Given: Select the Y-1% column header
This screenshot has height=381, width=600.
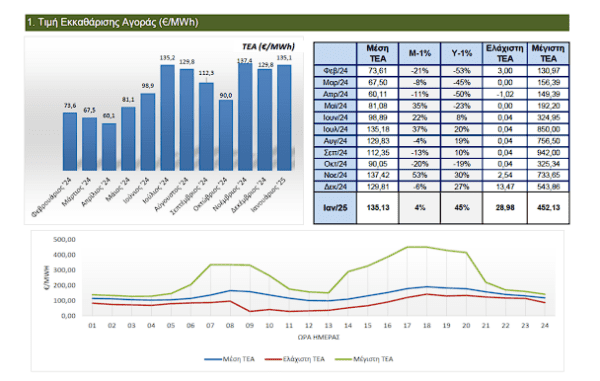Looking at the screenshot, I should coord(461,53).
